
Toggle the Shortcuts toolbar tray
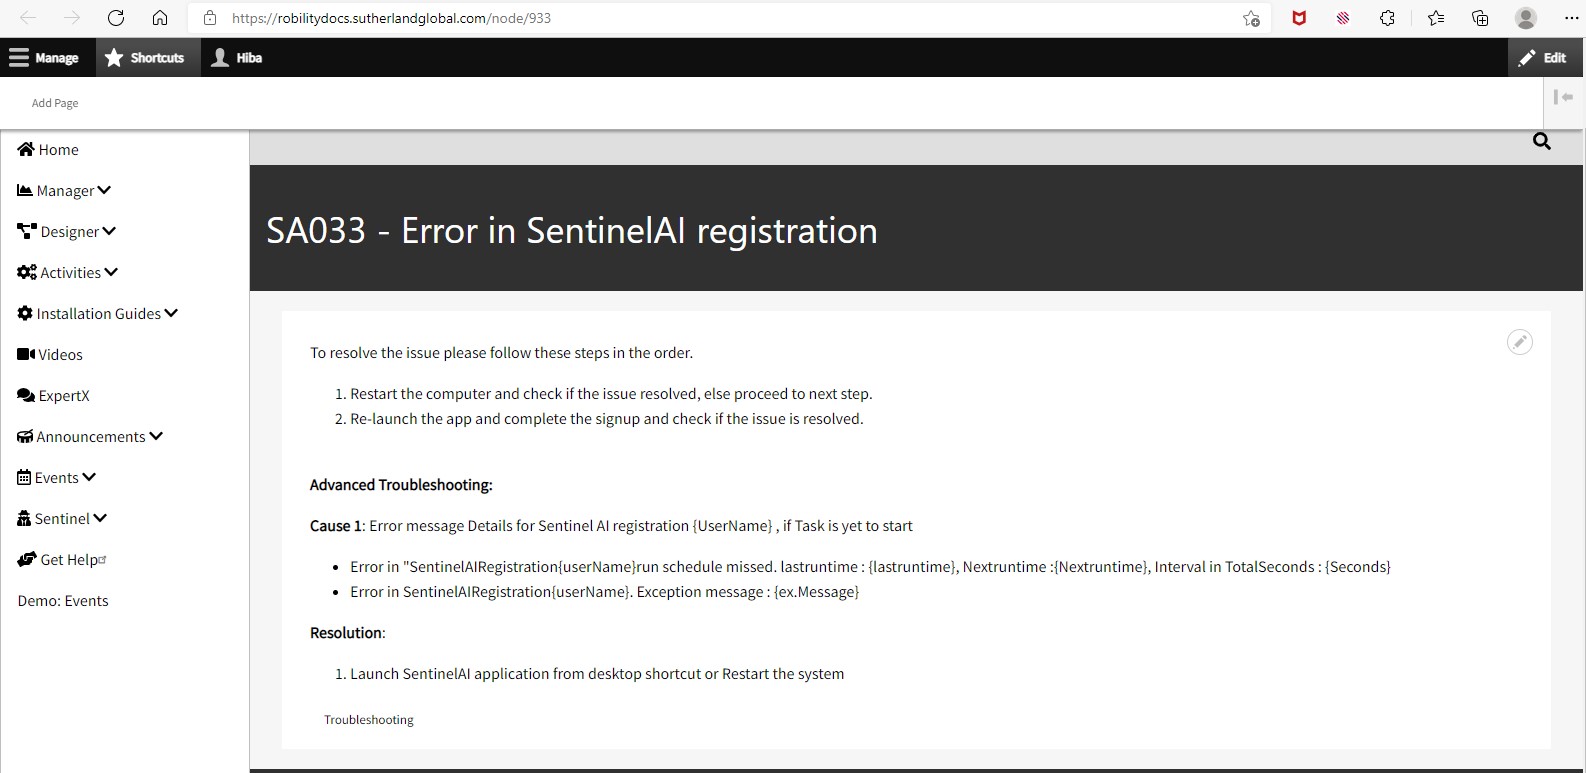(145, 58)
